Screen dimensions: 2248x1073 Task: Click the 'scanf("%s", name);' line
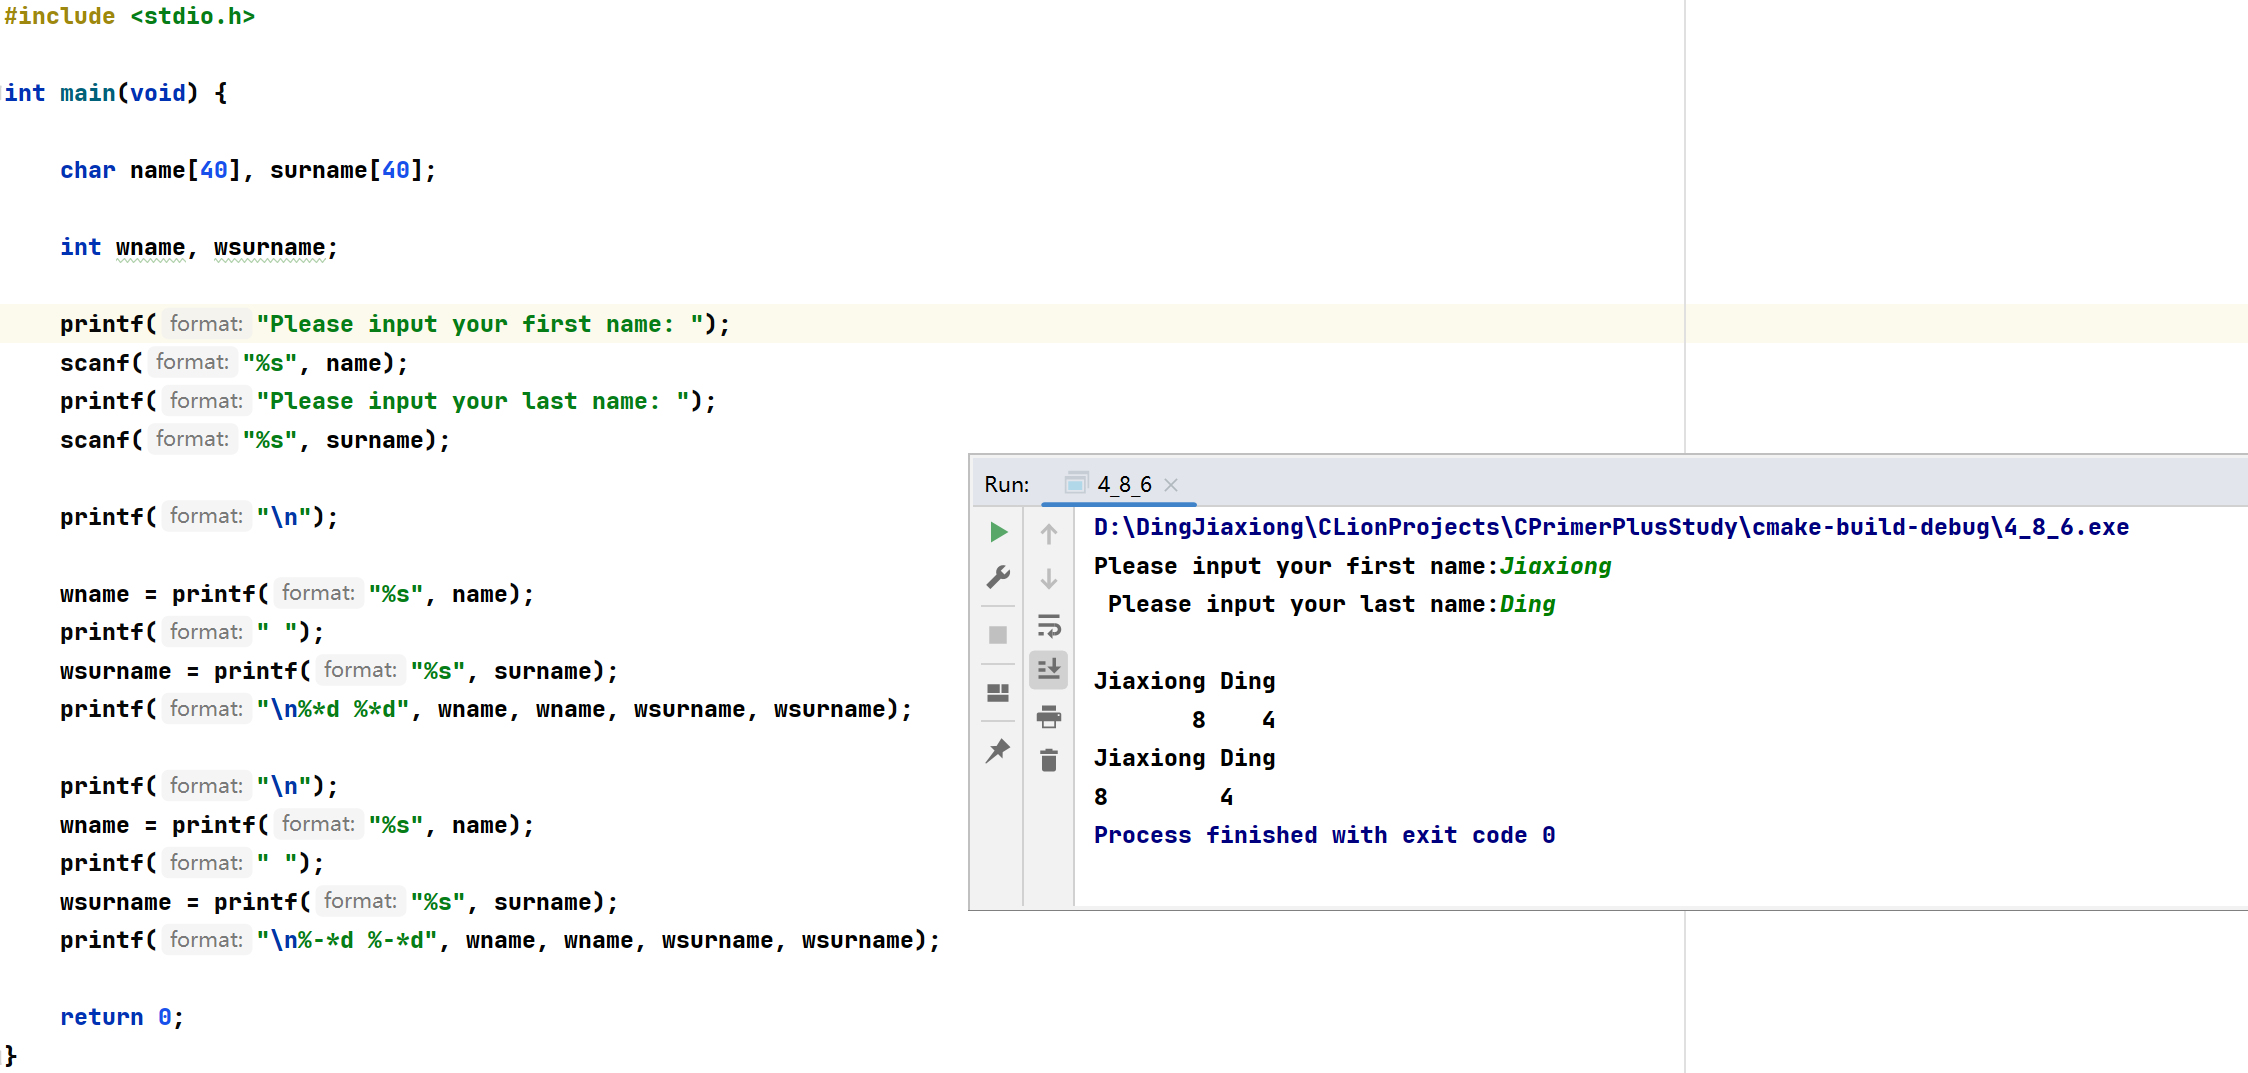(234, 363)
